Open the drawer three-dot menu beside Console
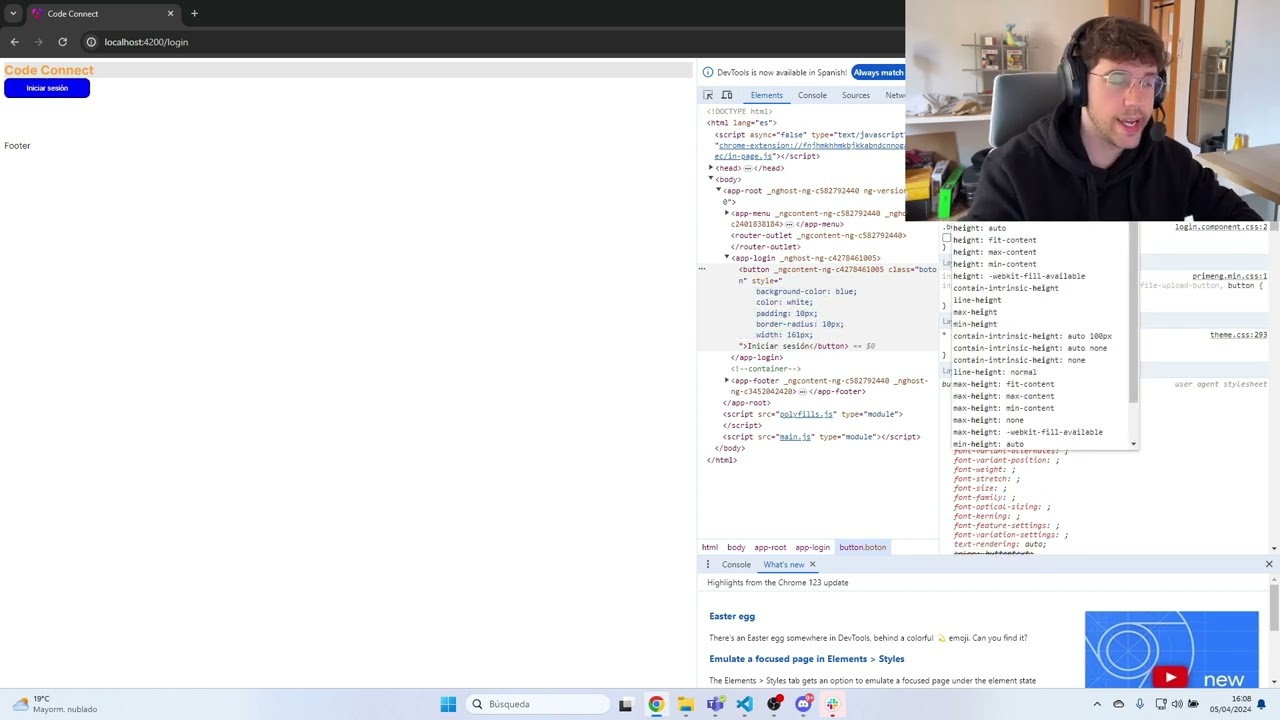This screenshot has width=1280, height=720. (x=708, y=565)
